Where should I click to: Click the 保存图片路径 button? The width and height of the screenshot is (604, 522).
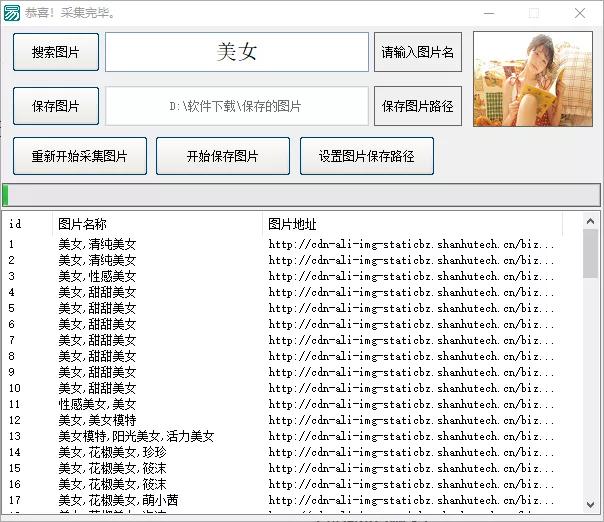tap(418, 106)
